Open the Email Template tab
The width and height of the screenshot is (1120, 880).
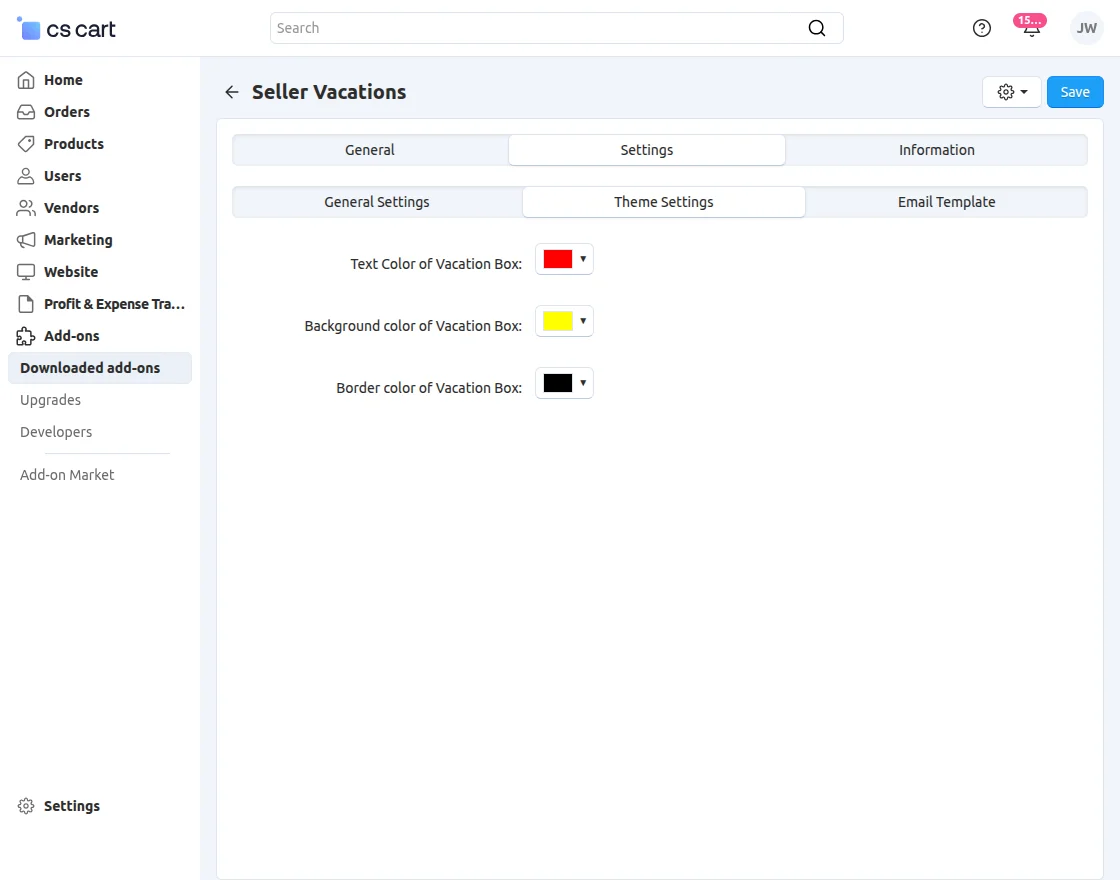(946, 201)
